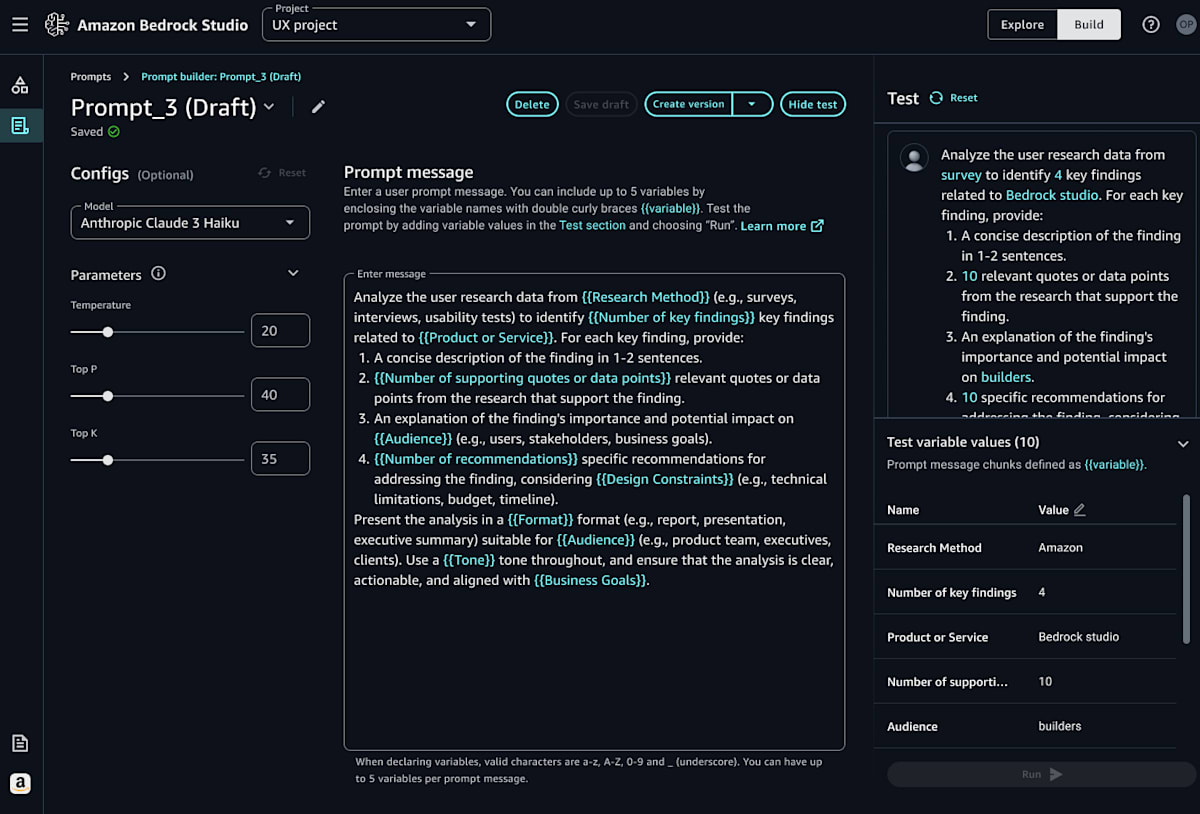Screen dimensions: 1200x814
Task: Collapse Test variable values section
Action: [x=1183, y=443]
